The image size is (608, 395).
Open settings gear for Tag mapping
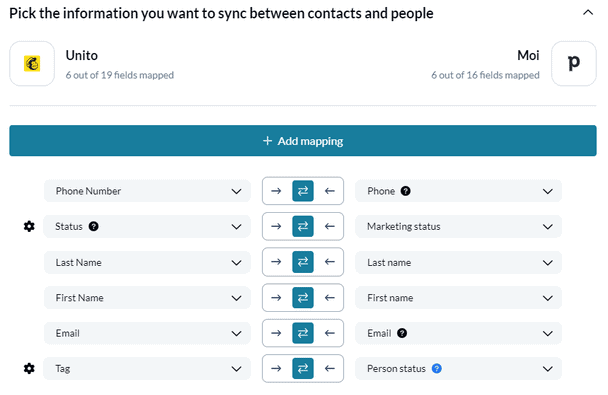click(x=29, y=369)
